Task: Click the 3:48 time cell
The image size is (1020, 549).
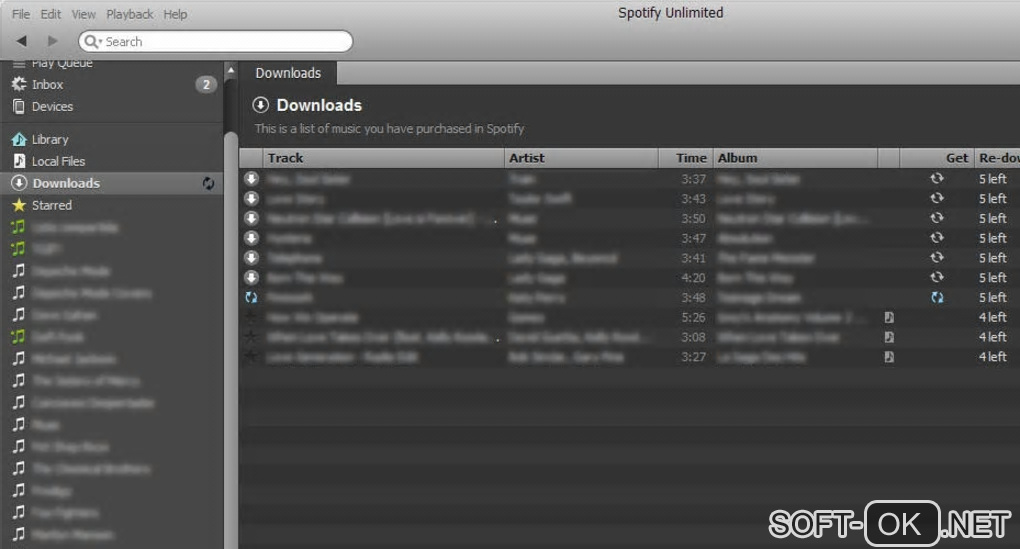Action: 693,298
